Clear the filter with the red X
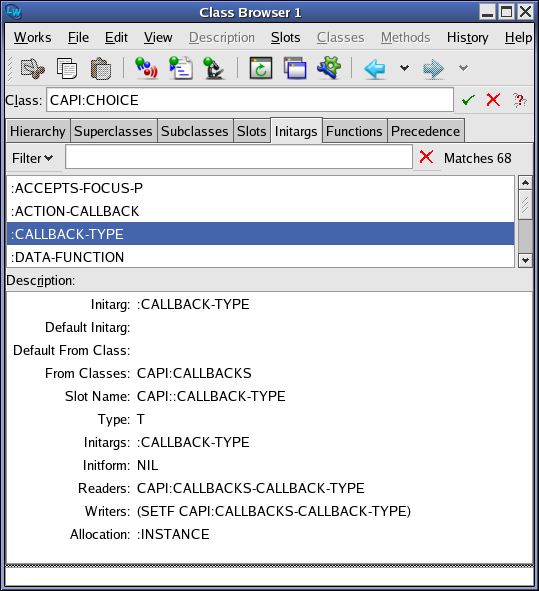Screen dimensions: 539x591 click(x=426, y=157)
